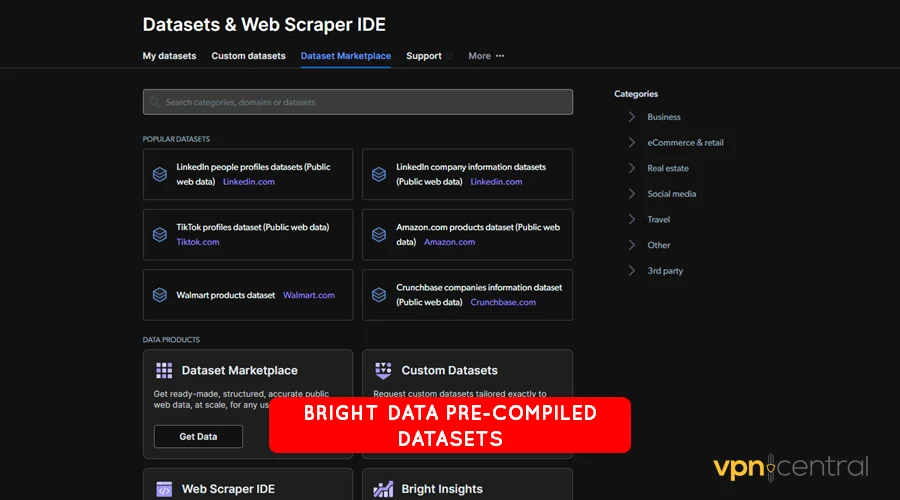Click the LinkedIn people profiles dataset icon

click(x=160, y=174)
